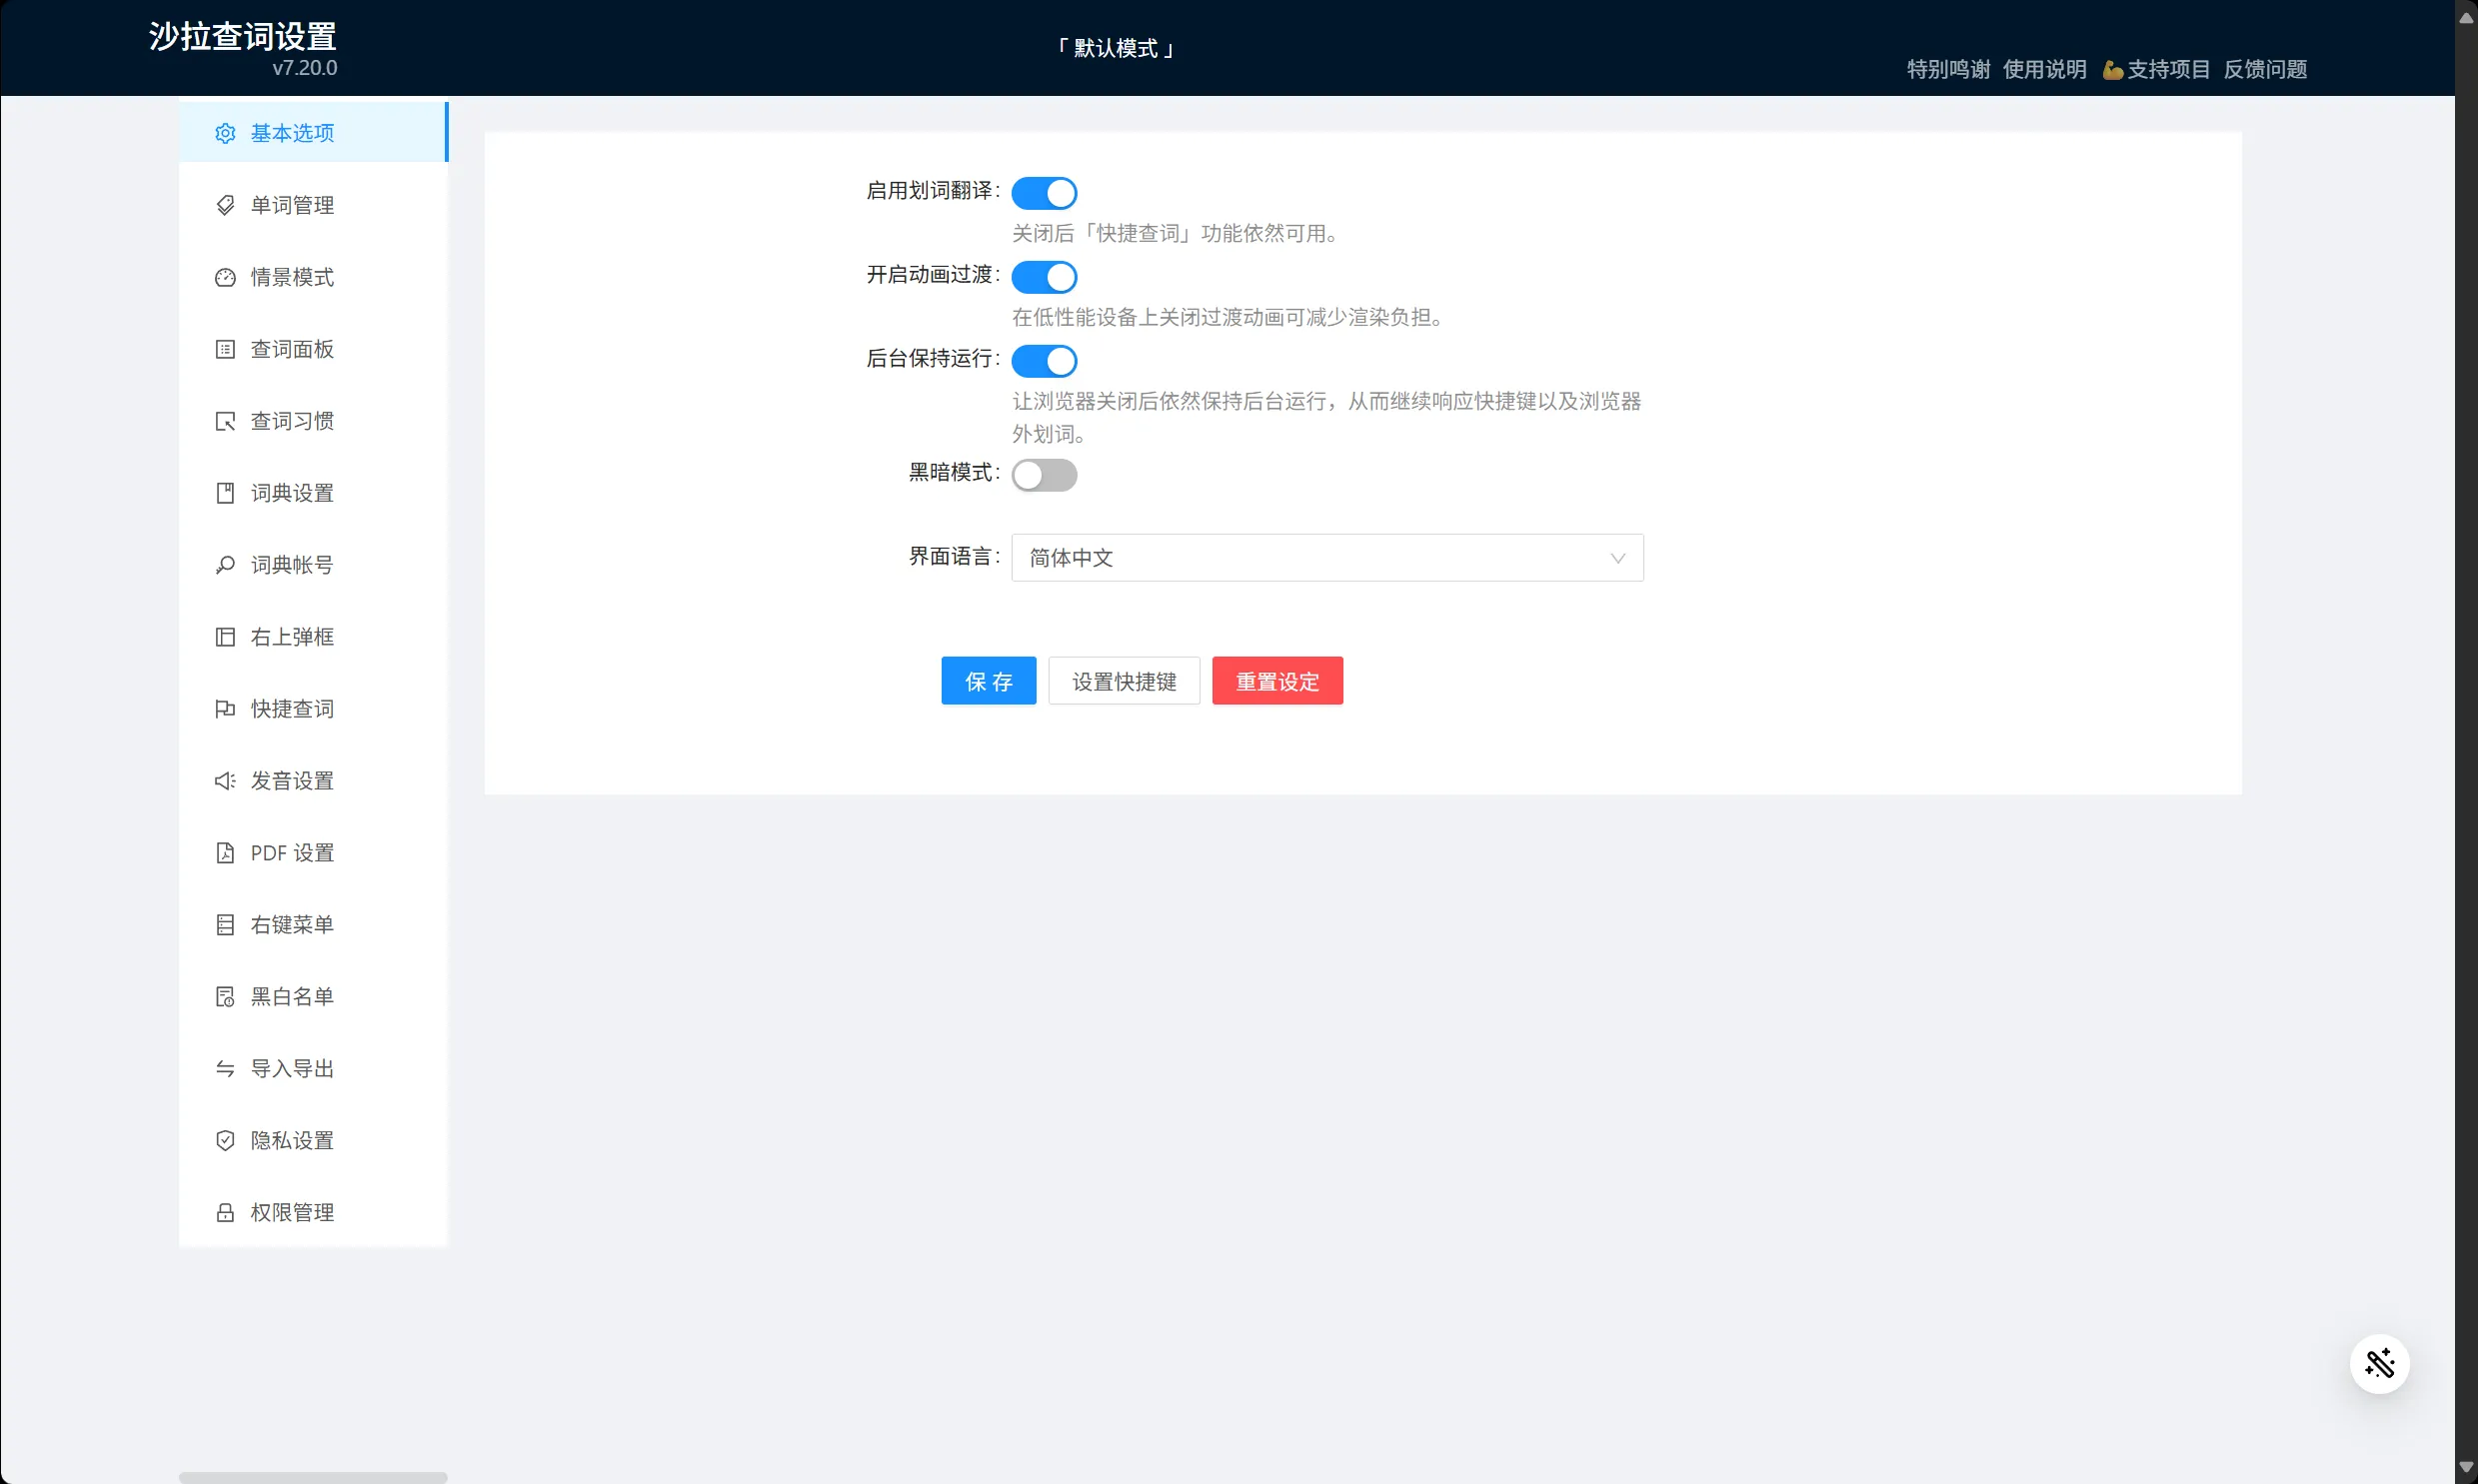Viewport: 2478px width, 1484px height.
Task: Click the lock icon beside 权限管理
Action: point(225,1212)
